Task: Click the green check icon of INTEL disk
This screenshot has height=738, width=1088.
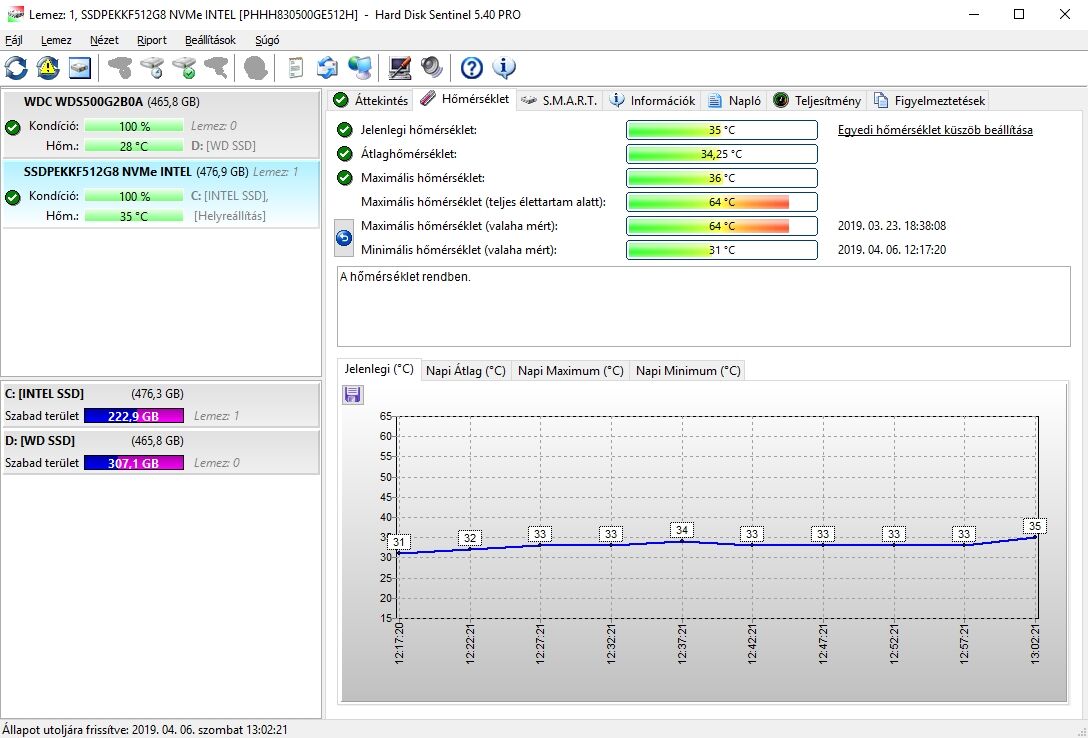Action: coord(12,198)
